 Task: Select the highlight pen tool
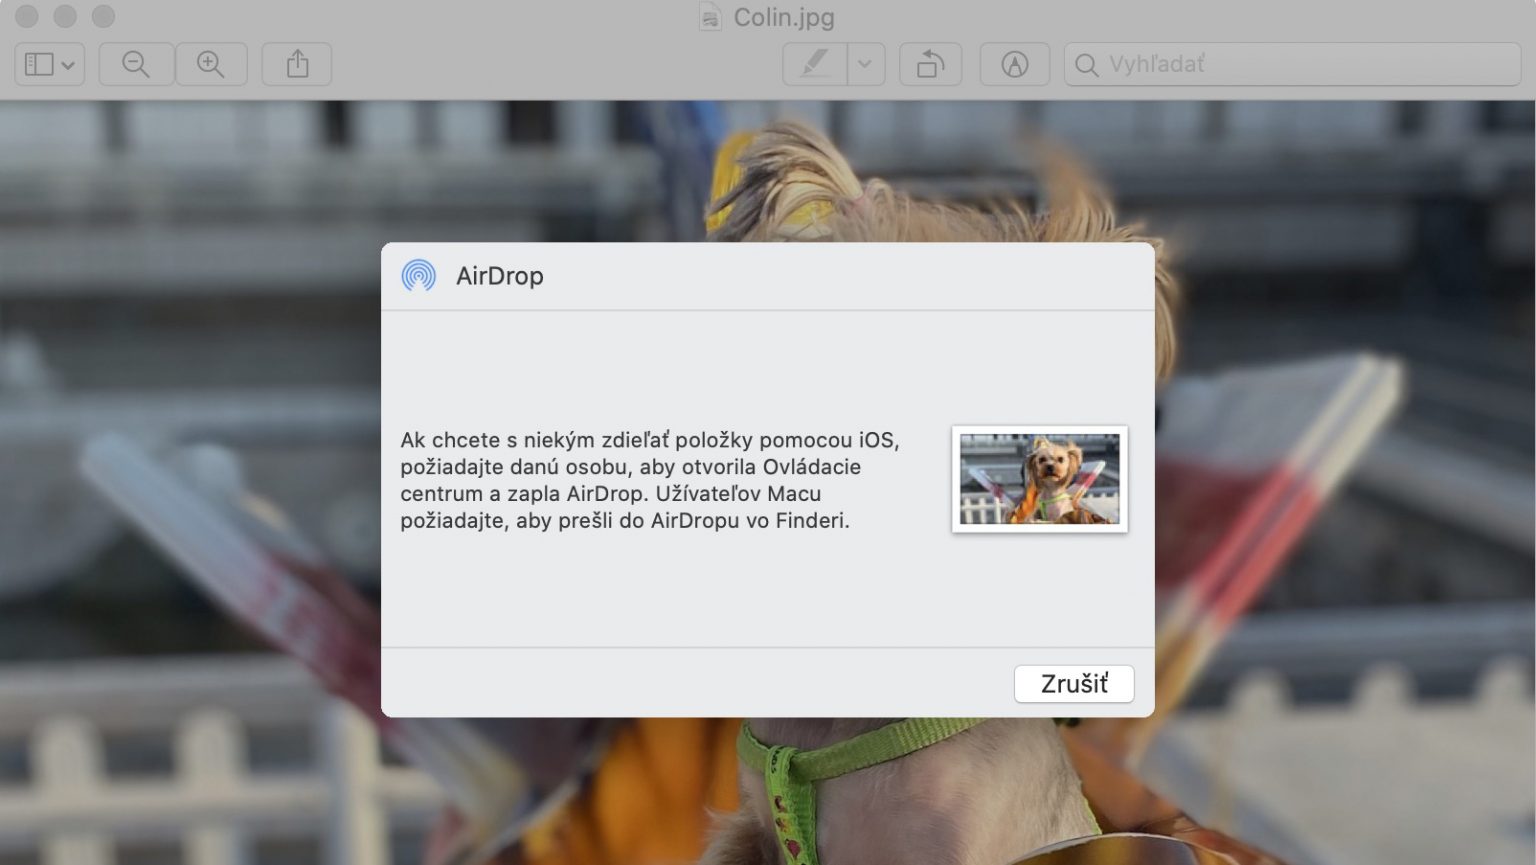815,64
